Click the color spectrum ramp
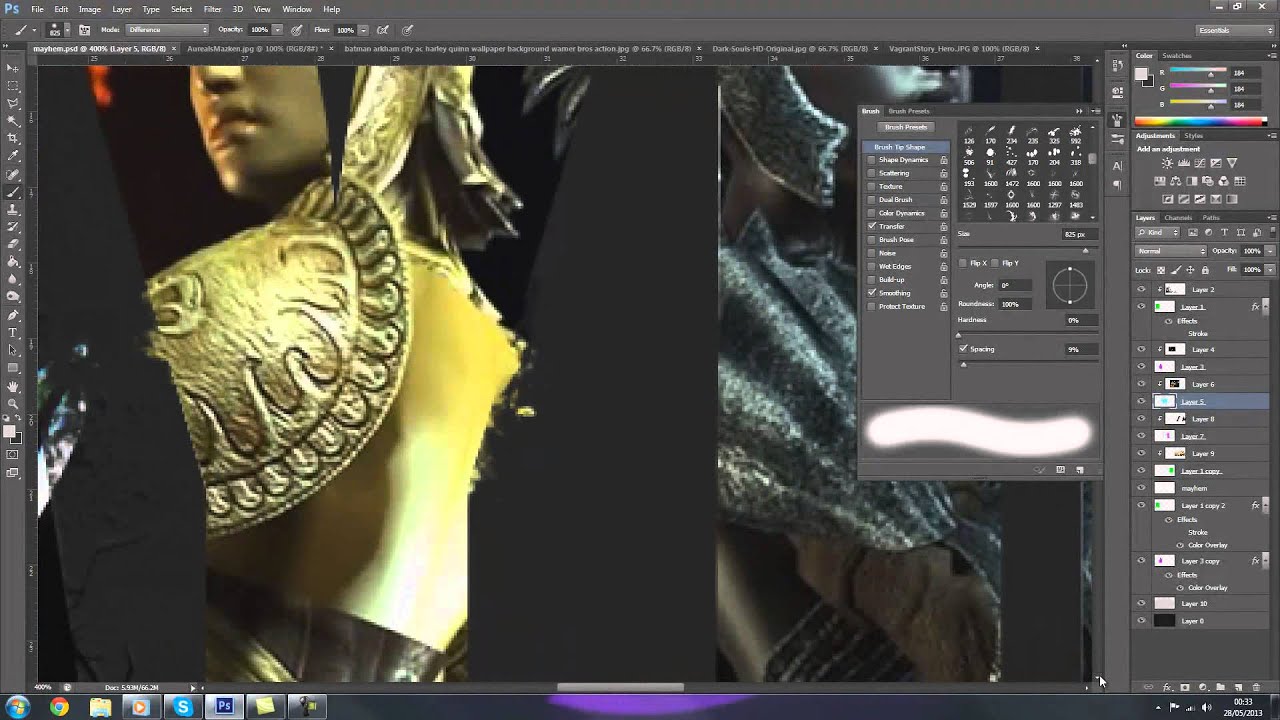 tap(1200, 122)
